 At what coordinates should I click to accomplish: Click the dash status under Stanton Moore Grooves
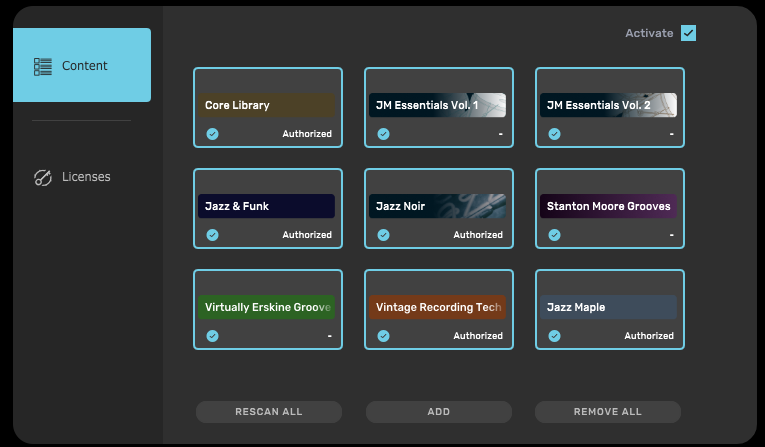[671, 235]
